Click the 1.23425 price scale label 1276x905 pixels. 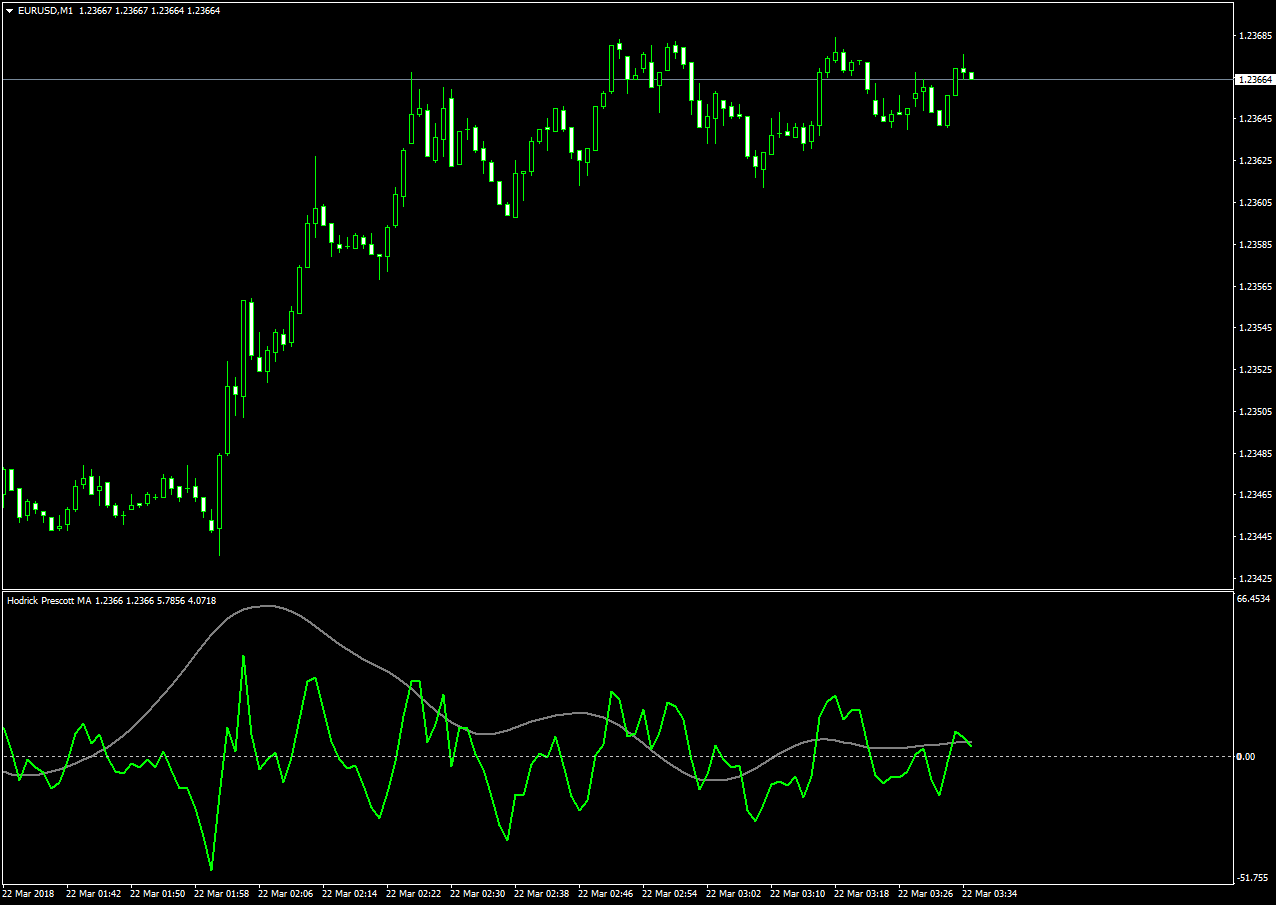click(x=1254, y=579)
